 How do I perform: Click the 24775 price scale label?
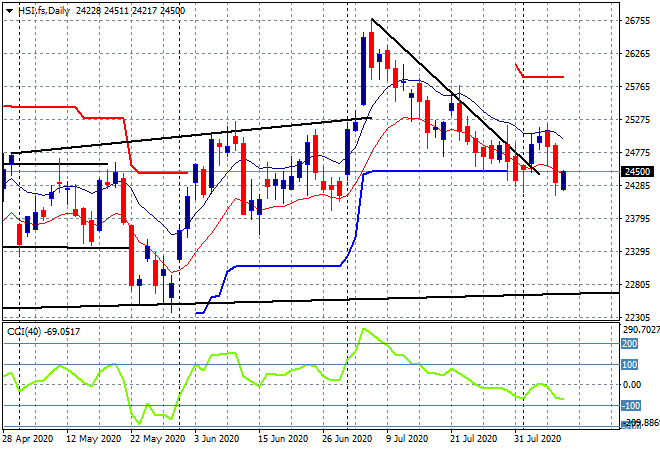(637, 153)
